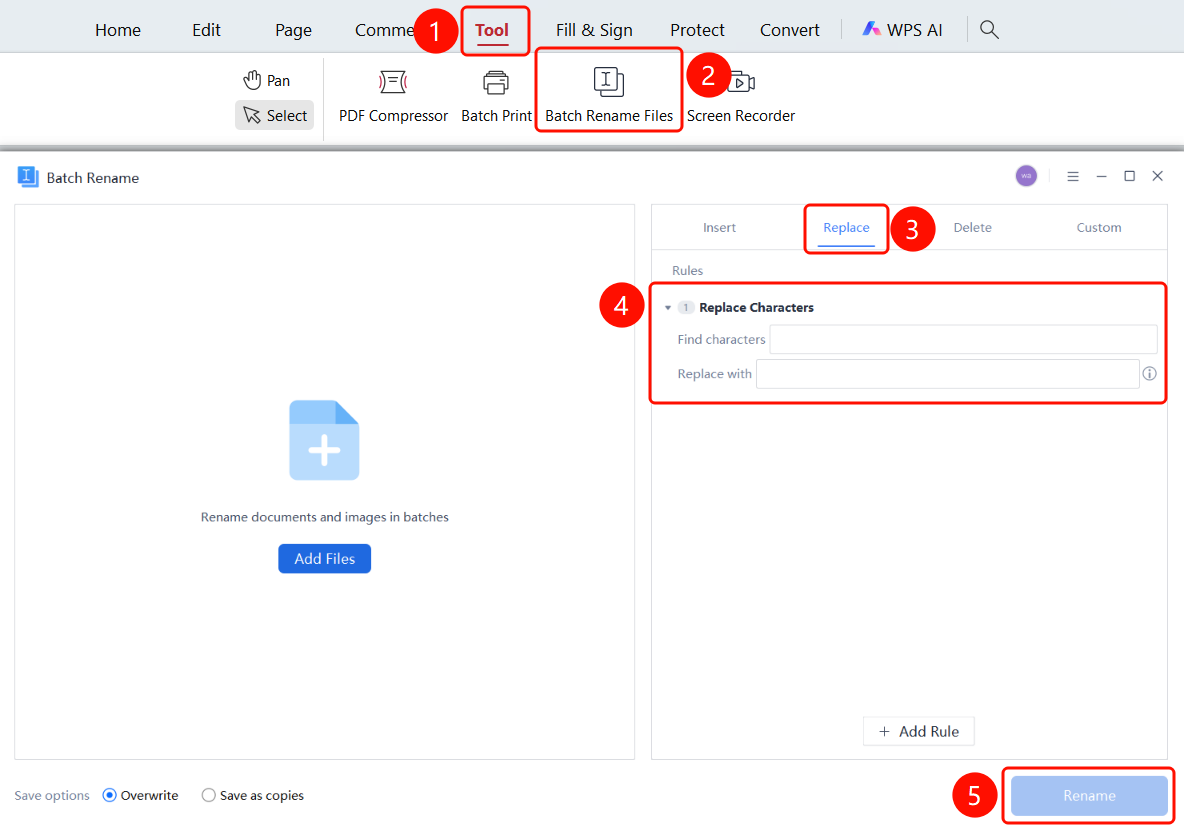Launch the Batch Print tool
The height and width of the screenshot is (831, 1184).
click(496, 96)
